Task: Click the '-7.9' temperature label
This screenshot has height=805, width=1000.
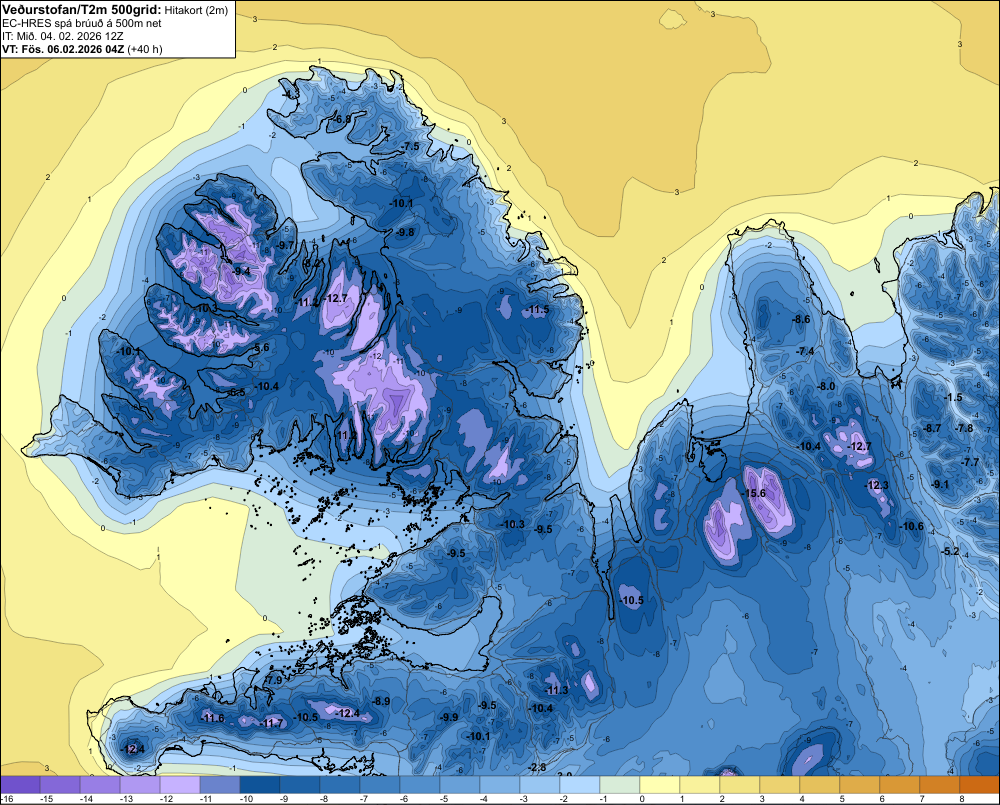Action: click(273, 681)
